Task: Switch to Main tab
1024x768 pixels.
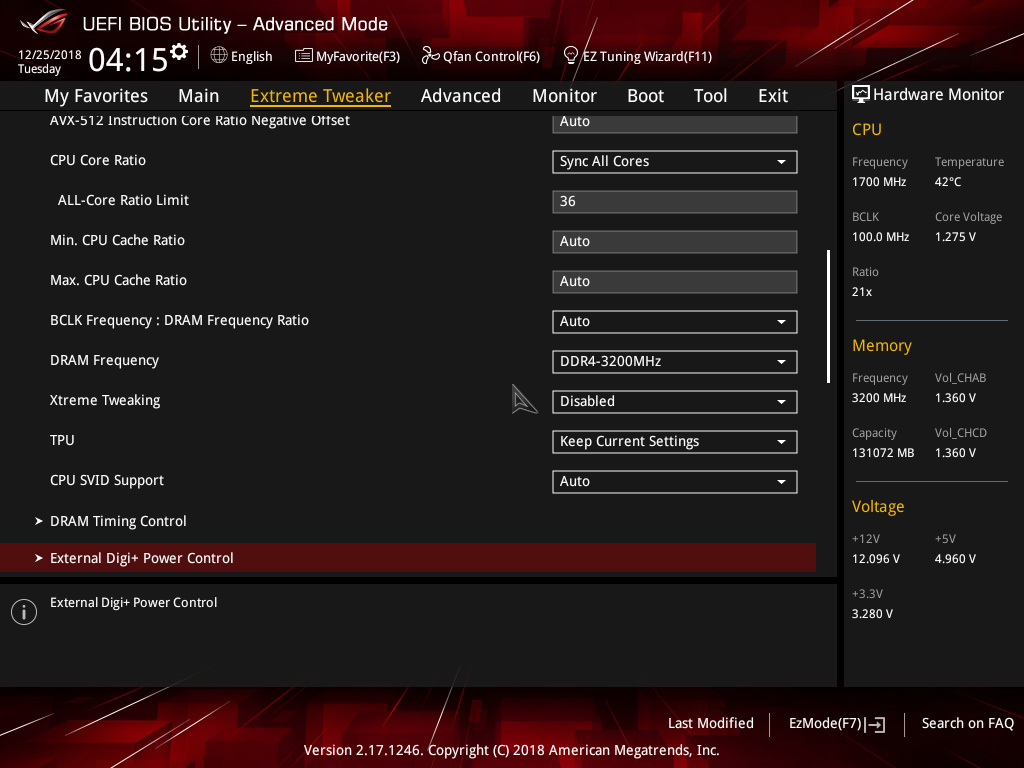Action: point(199,95)
